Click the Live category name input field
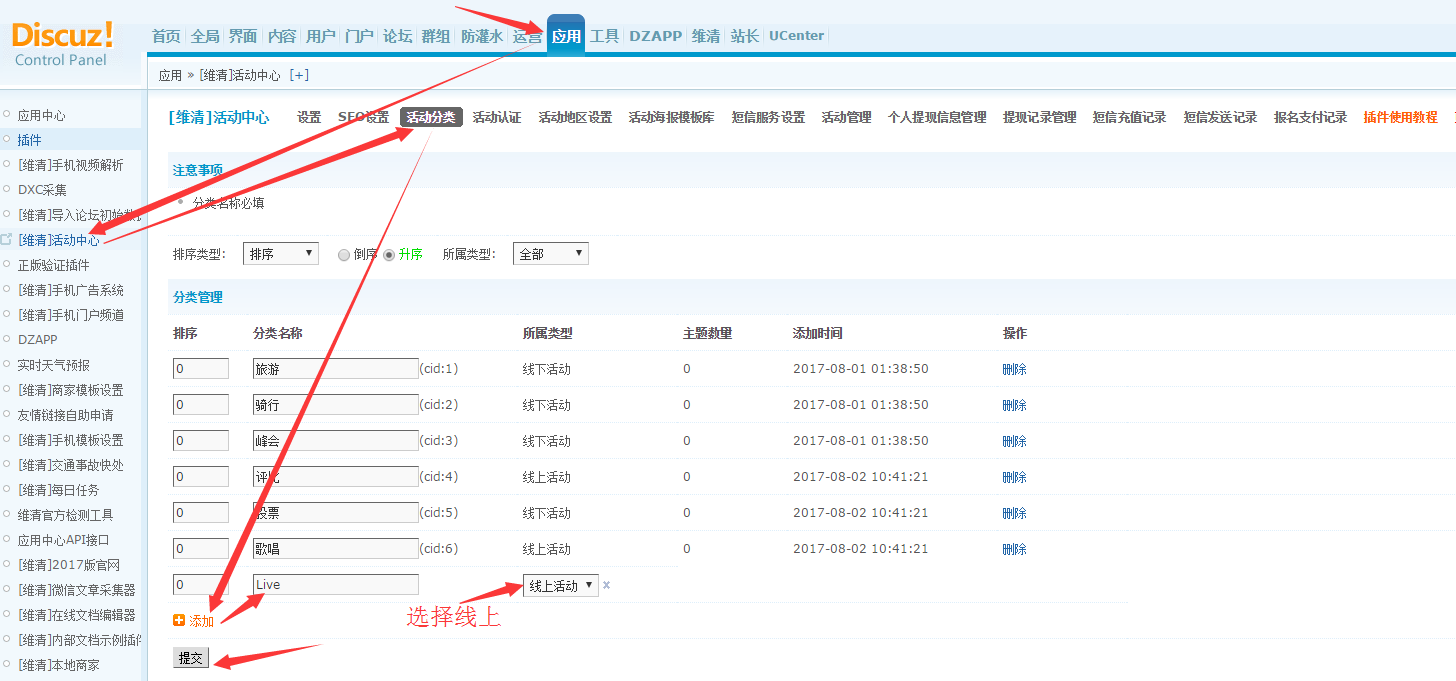 click(335, 585)
